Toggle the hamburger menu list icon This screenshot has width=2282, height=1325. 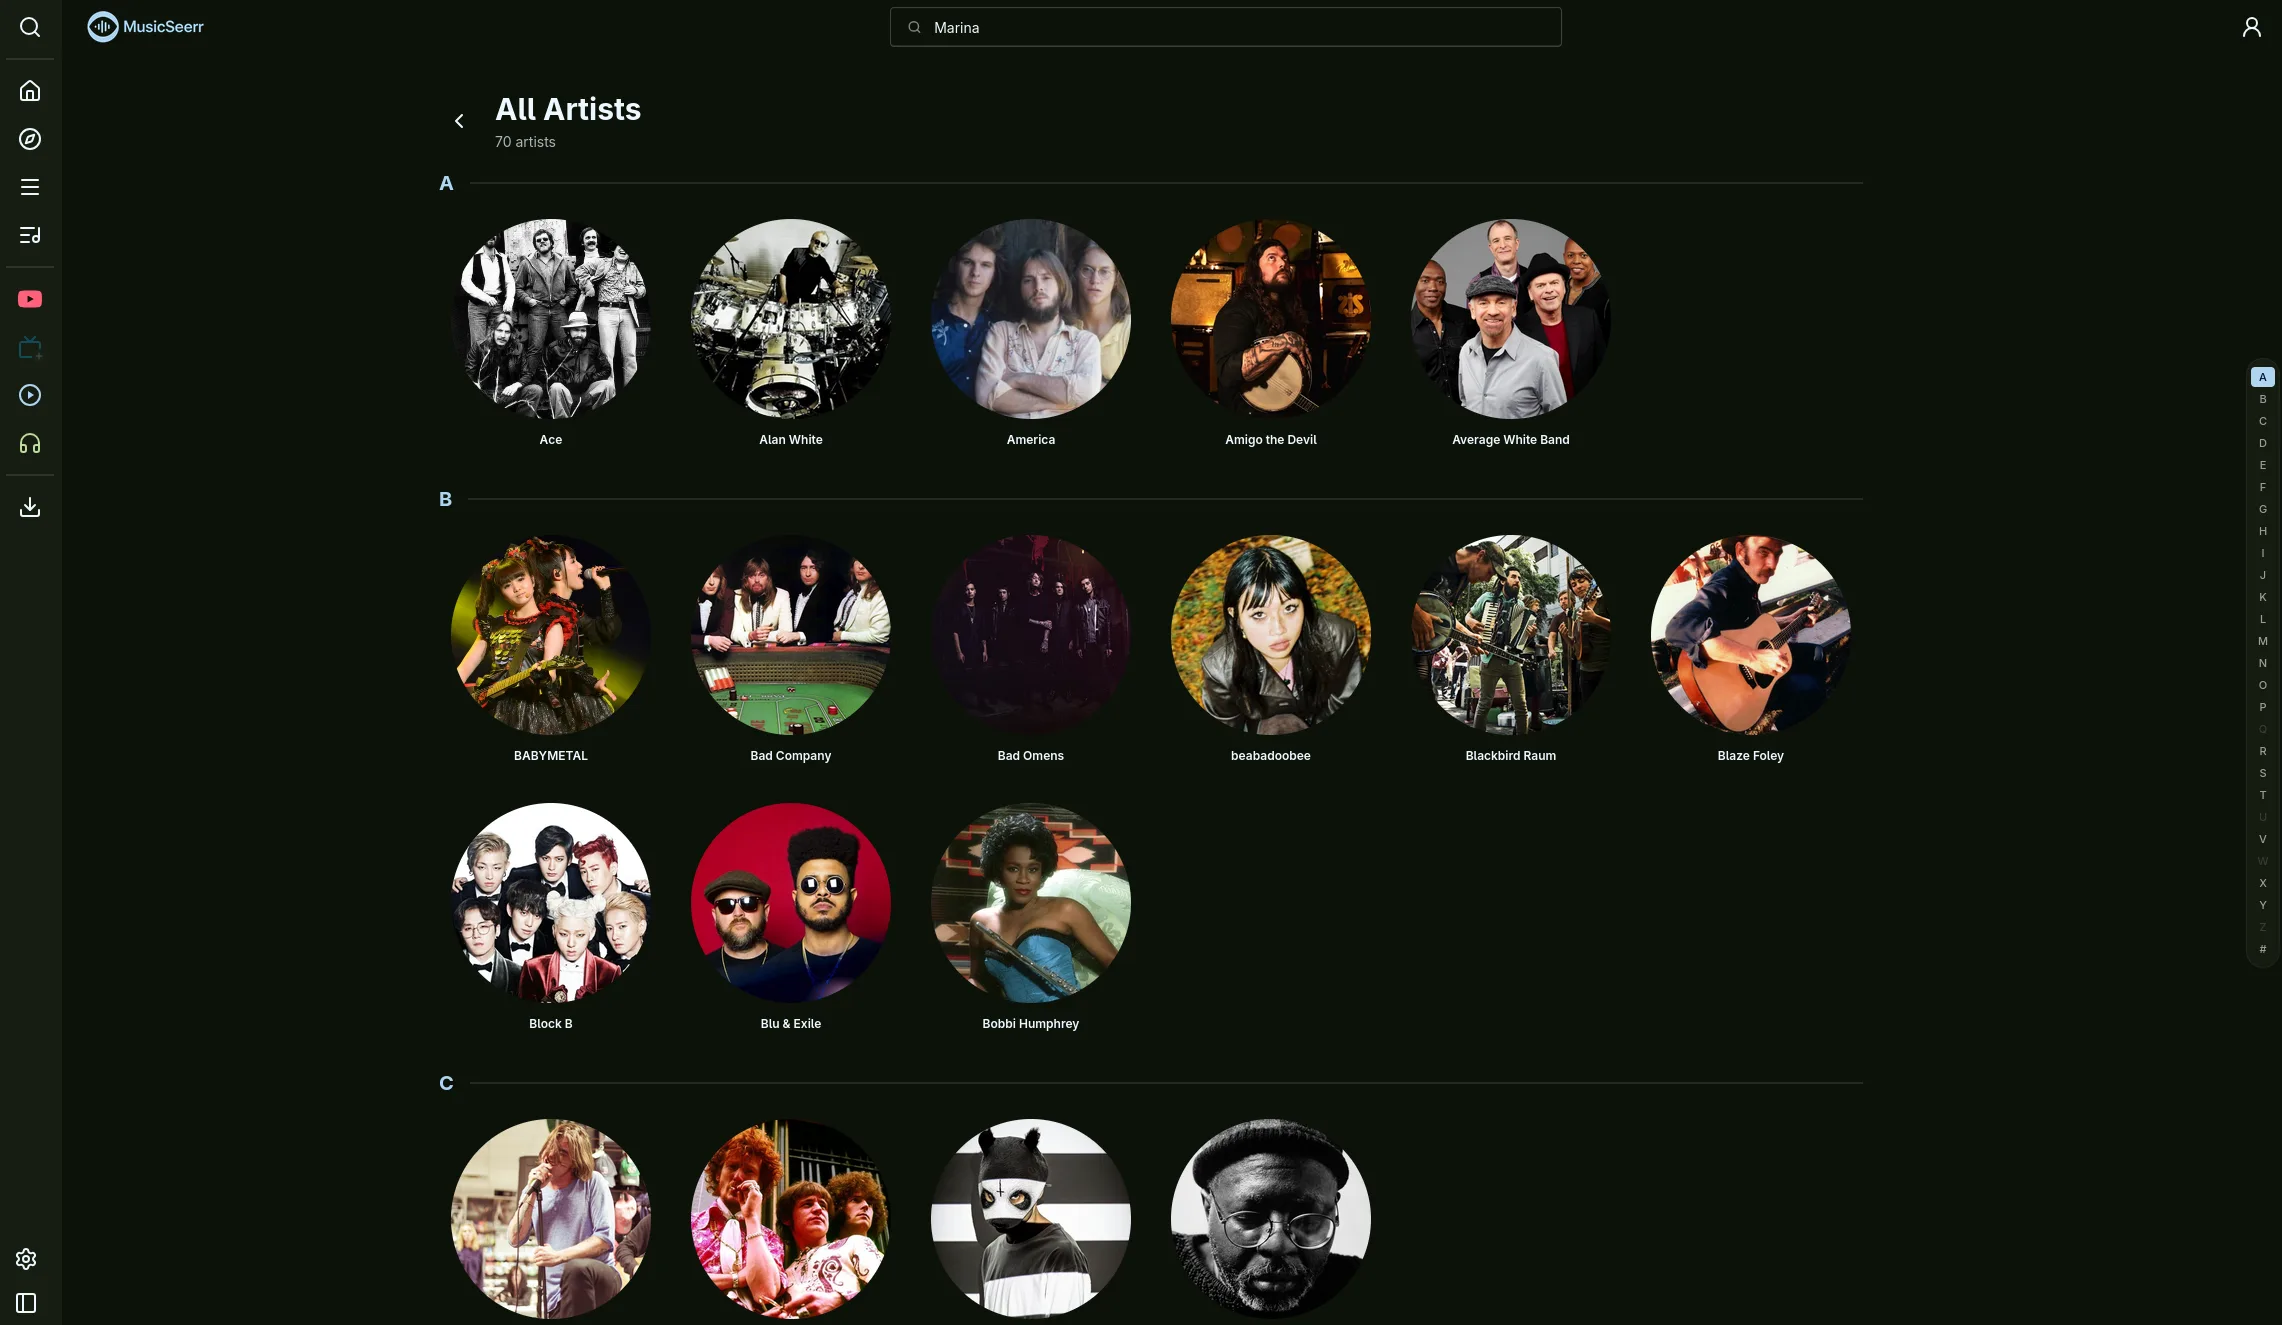tap(30, 186)
